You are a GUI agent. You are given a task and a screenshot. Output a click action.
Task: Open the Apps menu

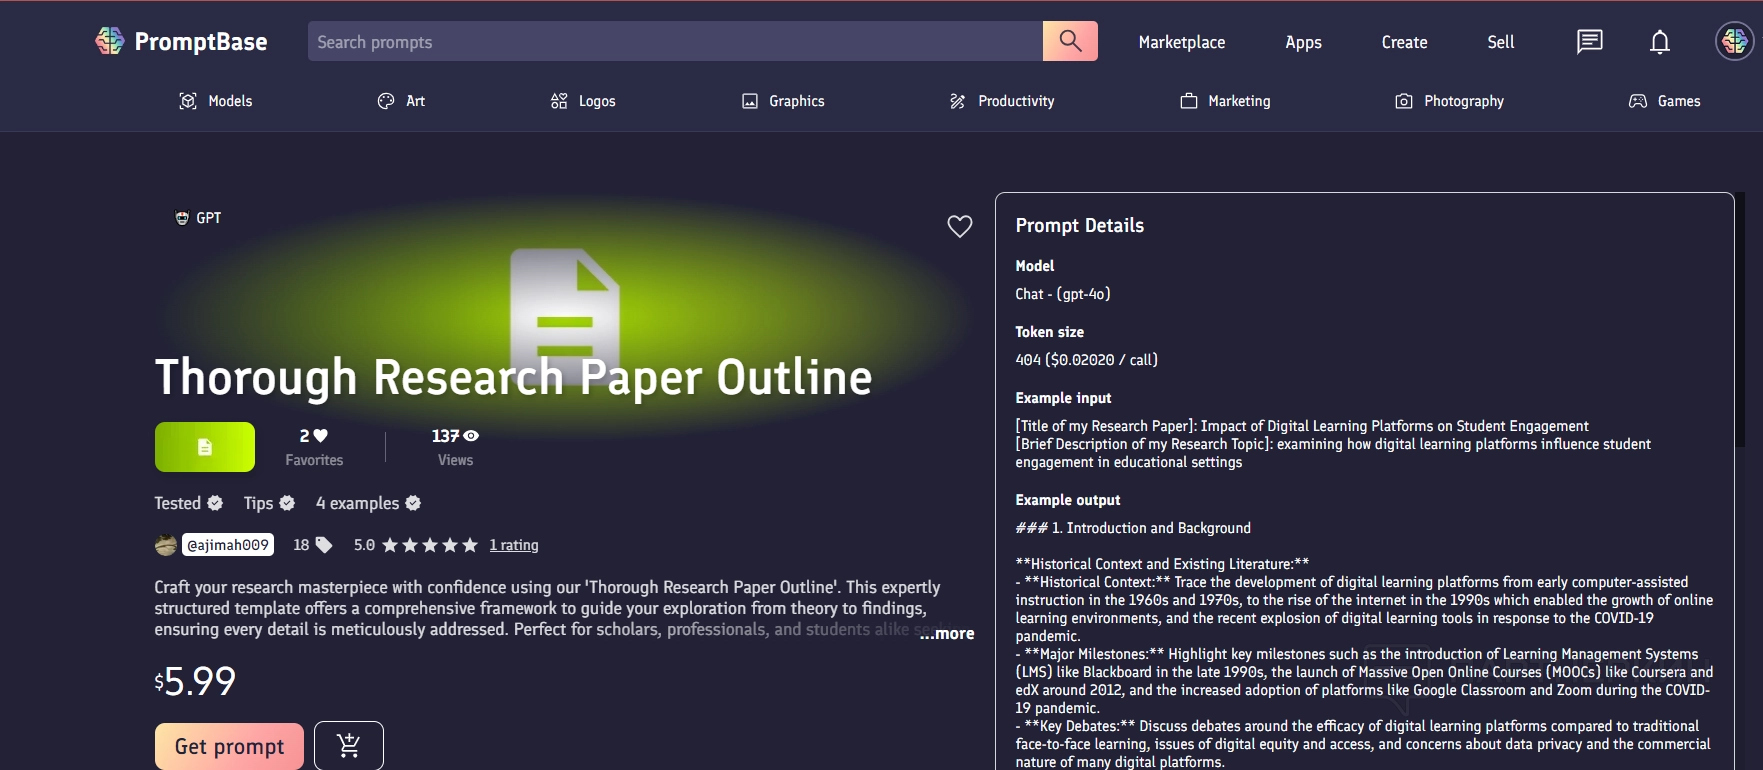[1303, 42]
